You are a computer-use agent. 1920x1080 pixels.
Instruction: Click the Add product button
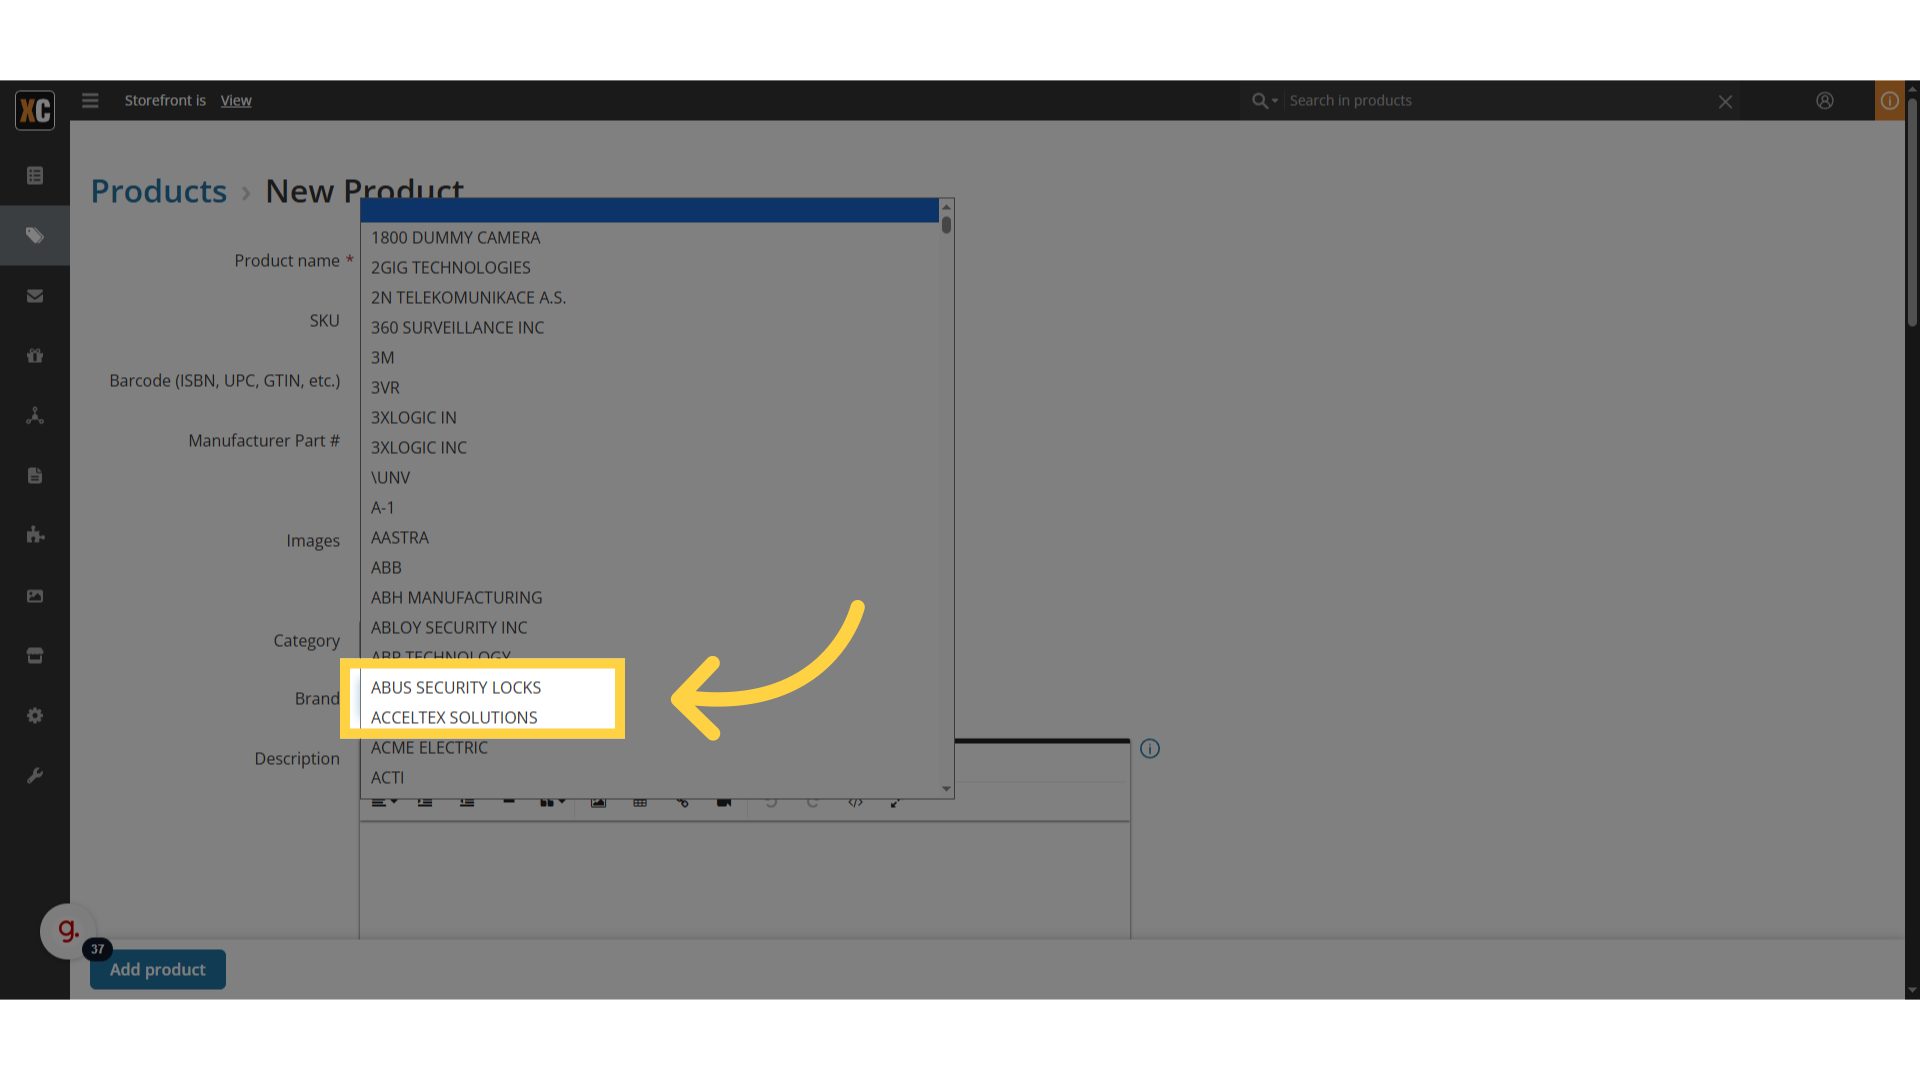pos(158,969)
